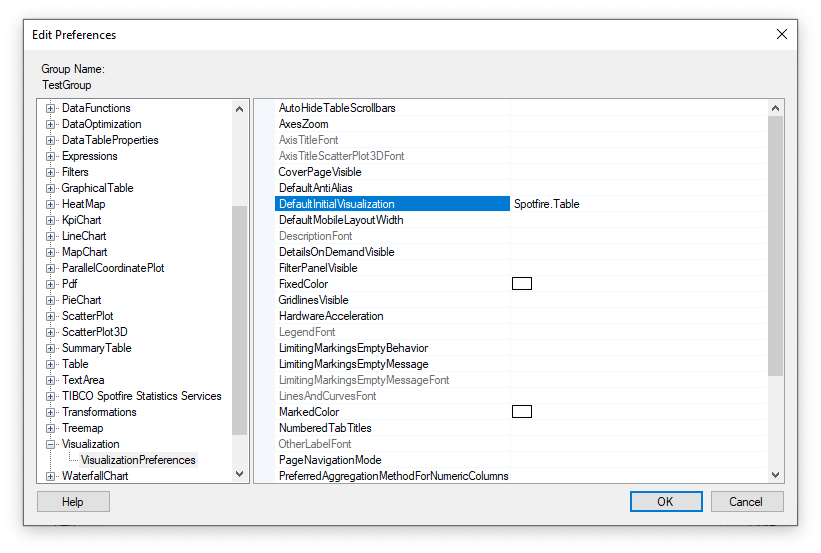Click the tree scrollbar up arrow

click(x=239, y=109)
